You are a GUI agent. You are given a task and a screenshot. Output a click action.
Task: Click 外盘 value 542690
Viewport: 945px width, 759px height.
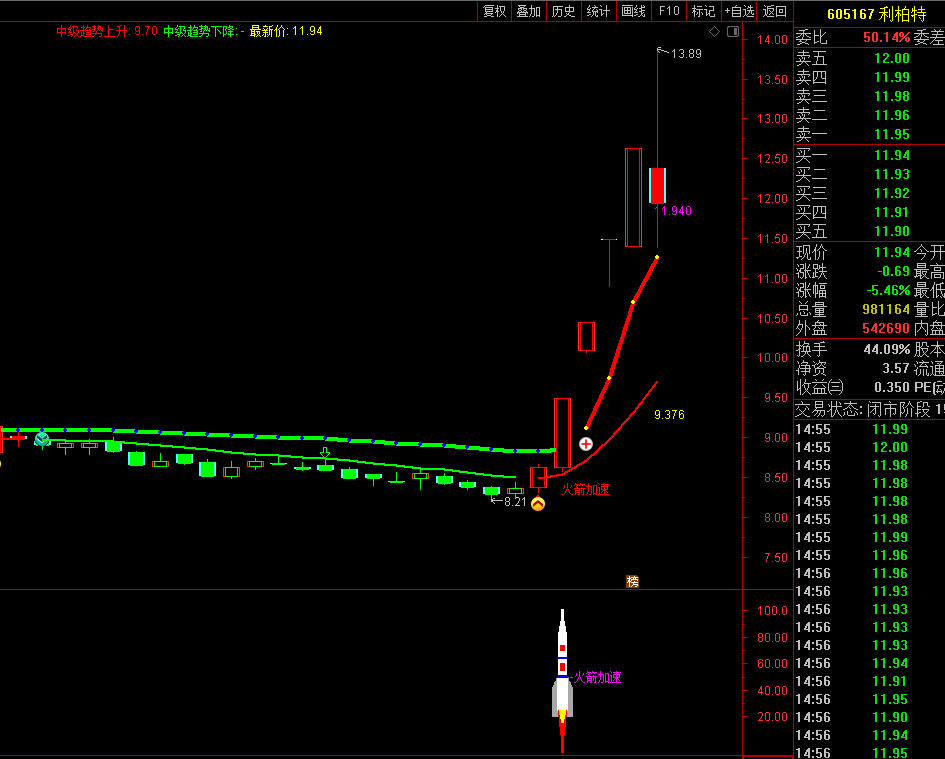pyautogui.click(x=885, y=329)
